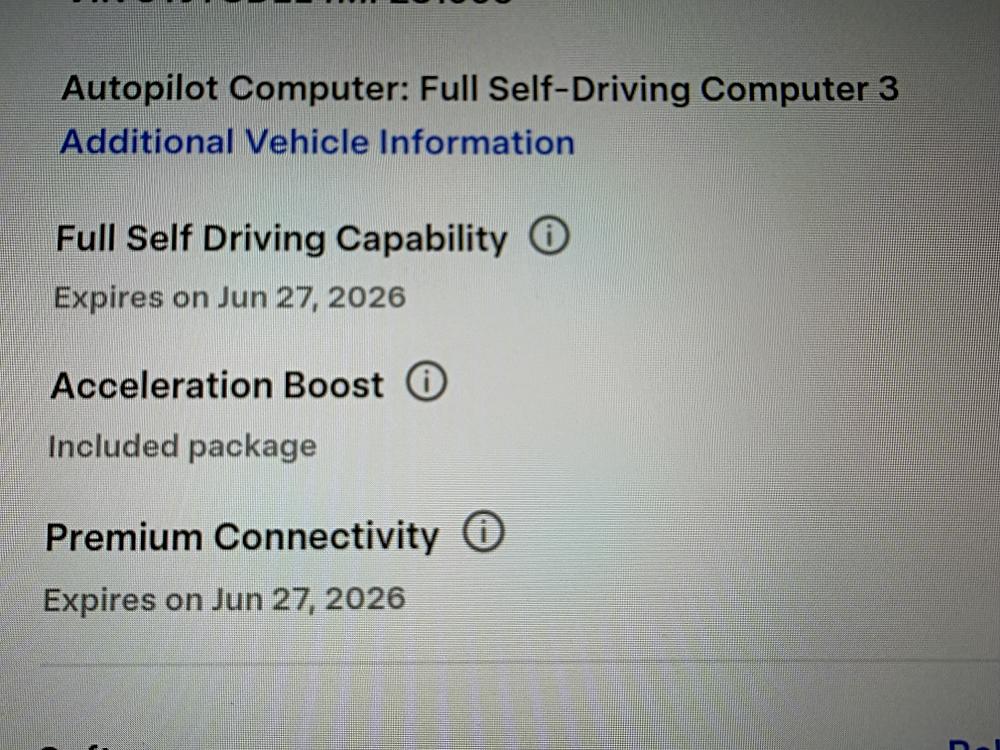Open the Additional Vehicle Information link
The image size is (1000, 750).
[x=317, y=142]
